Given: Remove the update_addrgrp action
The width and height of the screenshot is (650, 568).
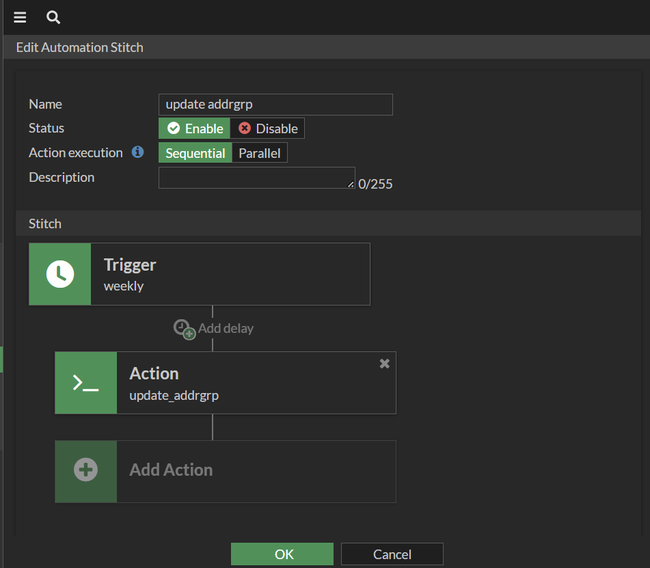Looking at the screenshot, I should click(385, 364).
